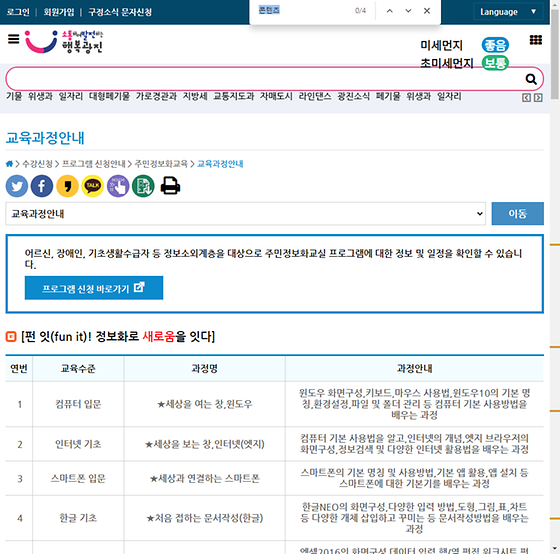Show next keyword with right arrow box

(538, 98)
